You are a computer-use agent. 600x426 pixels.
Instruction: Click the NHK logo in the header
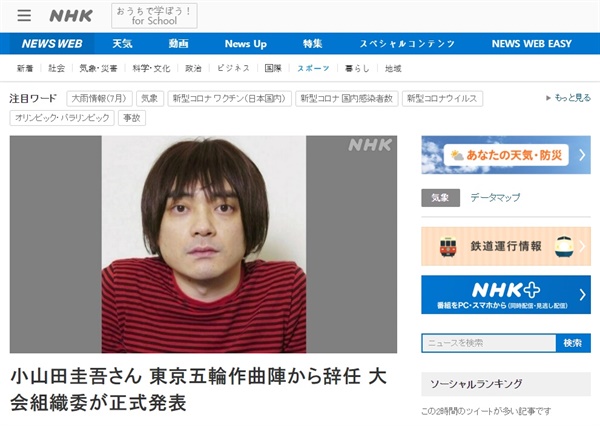click(x=71, y=16)
